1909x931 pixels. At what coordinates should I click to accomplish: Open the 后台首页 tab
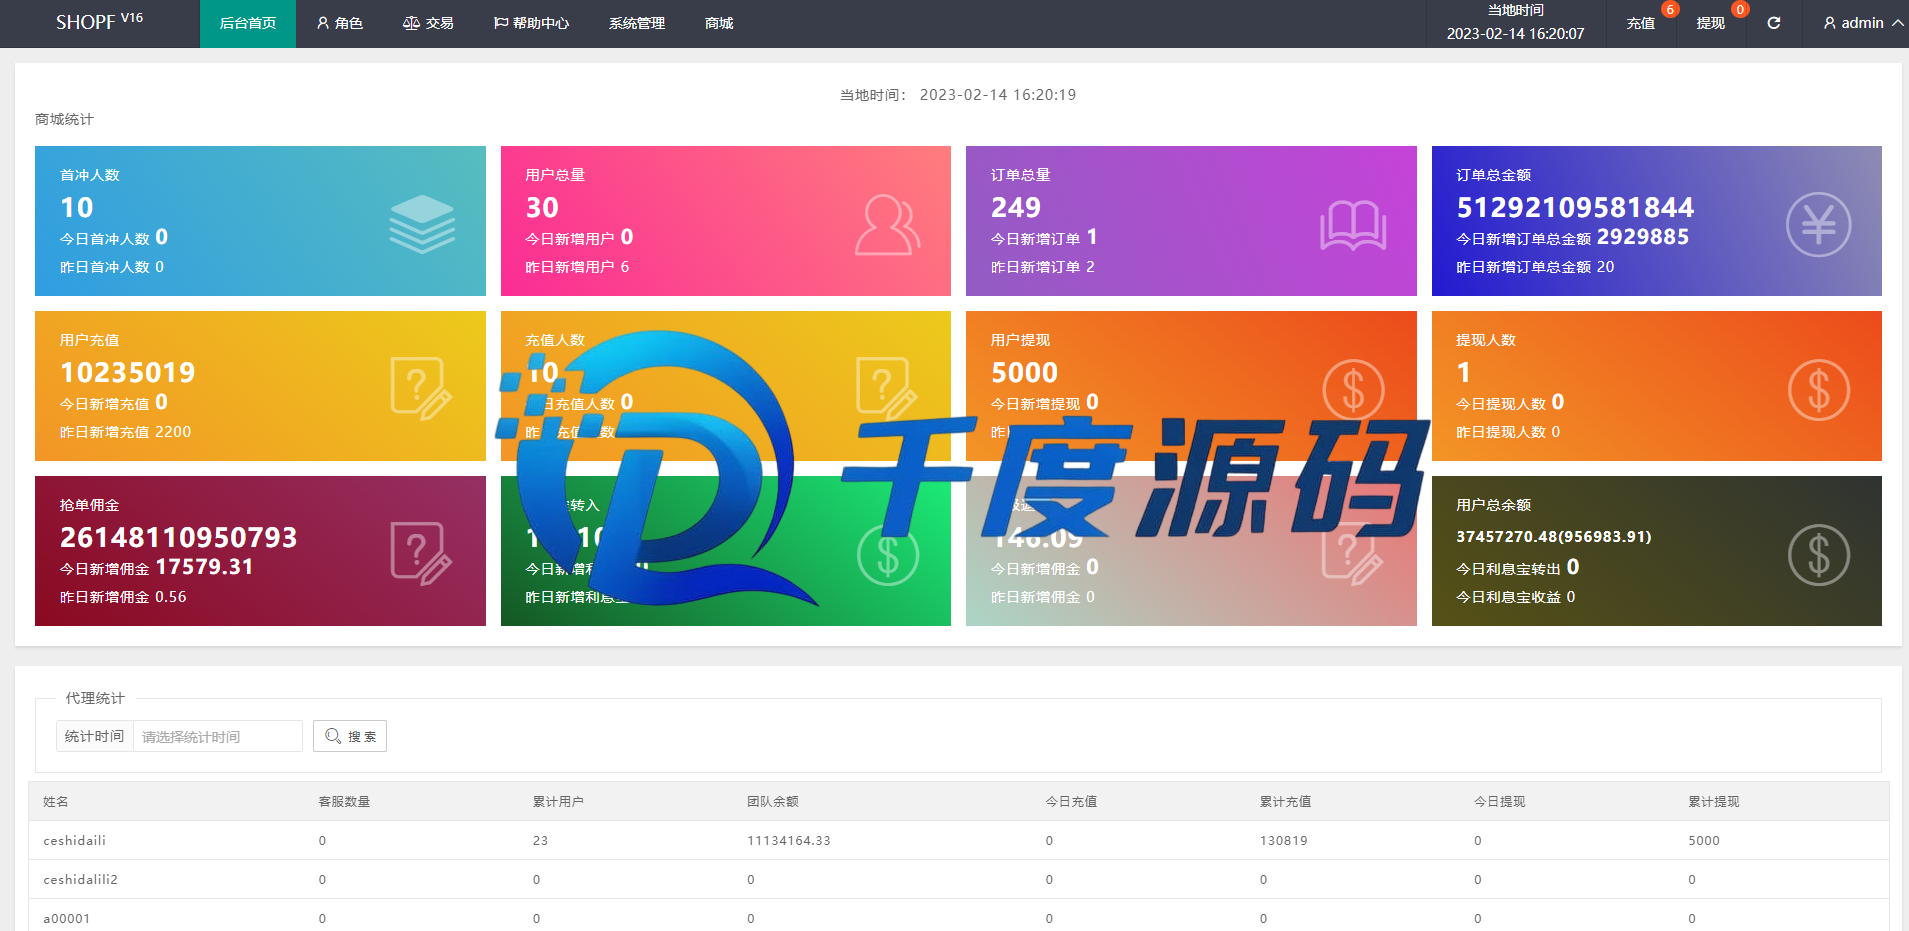coord(248,23)
